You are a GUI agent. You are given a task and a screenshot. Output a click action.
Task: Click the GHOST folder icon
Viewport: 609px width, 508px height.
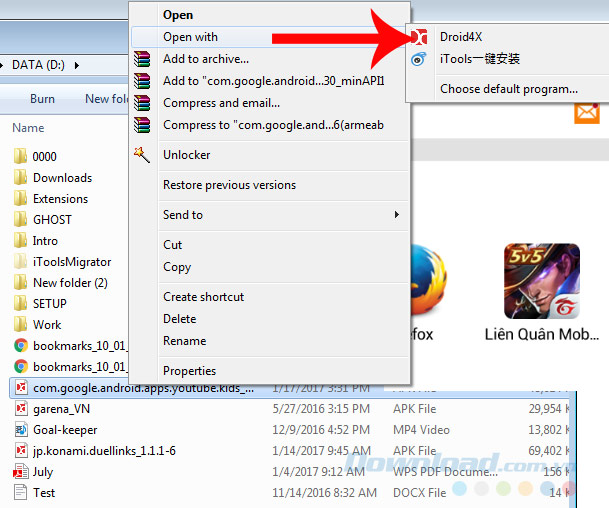click(x=21, y=219)
